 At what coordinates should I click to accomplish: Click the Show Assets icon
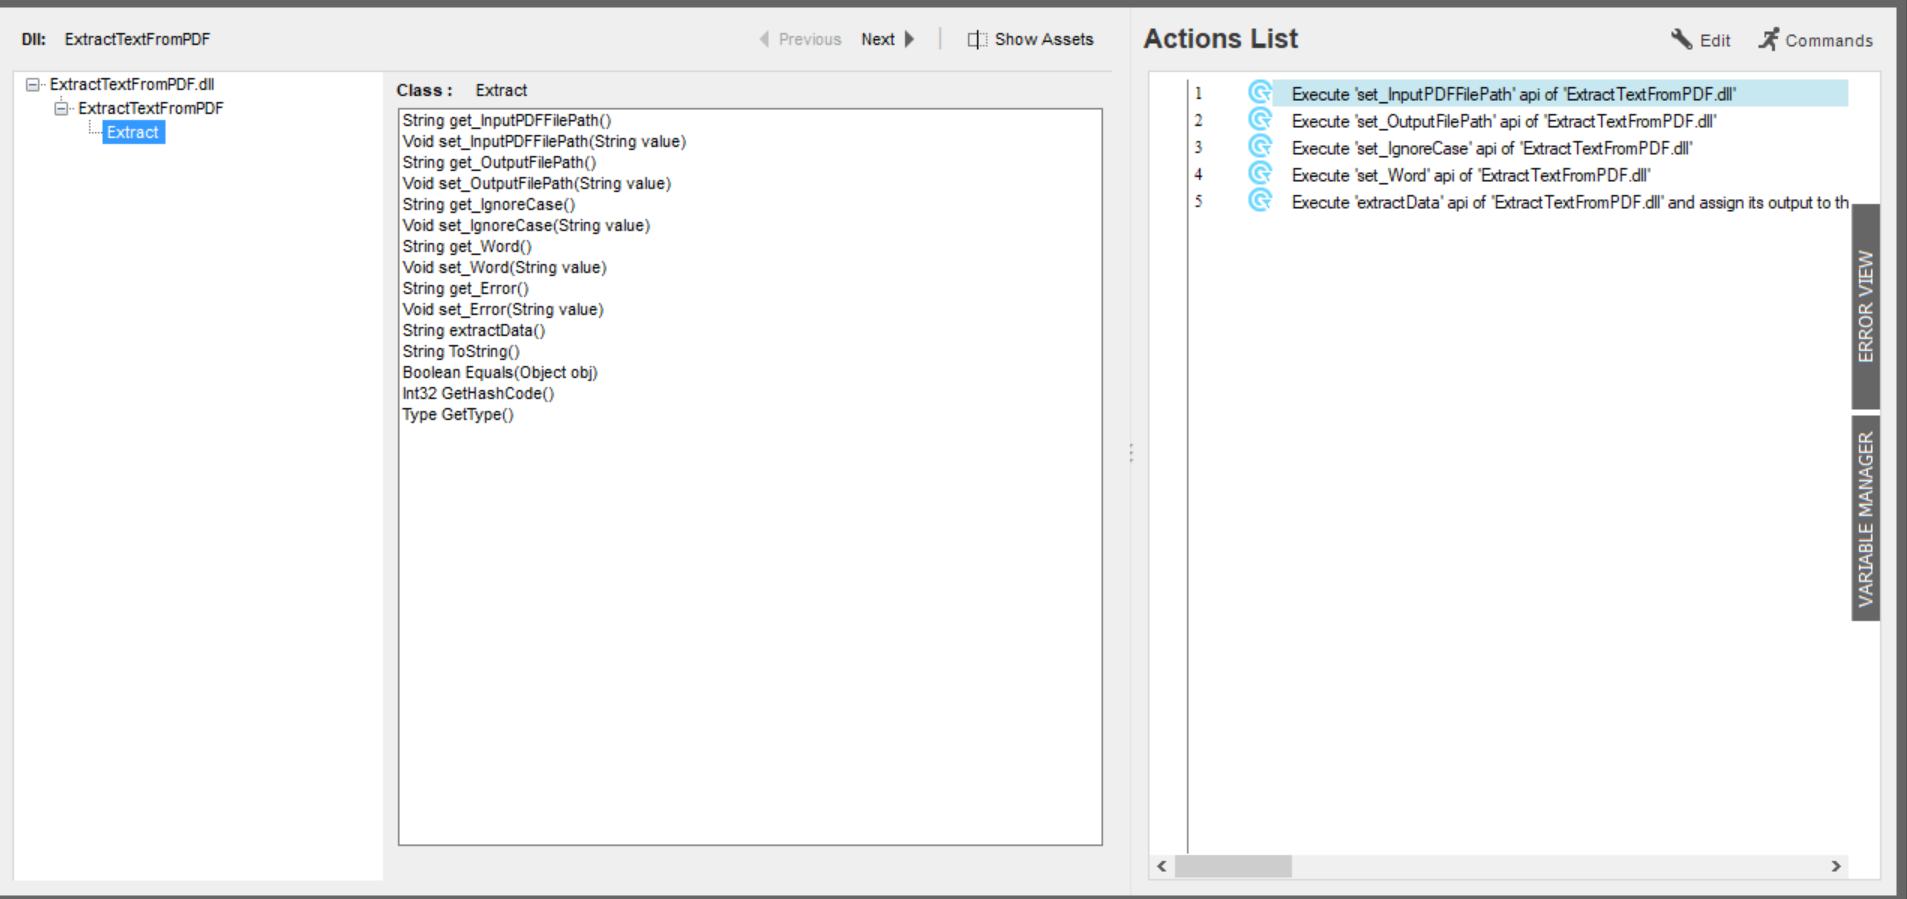(x=977, y=39)
